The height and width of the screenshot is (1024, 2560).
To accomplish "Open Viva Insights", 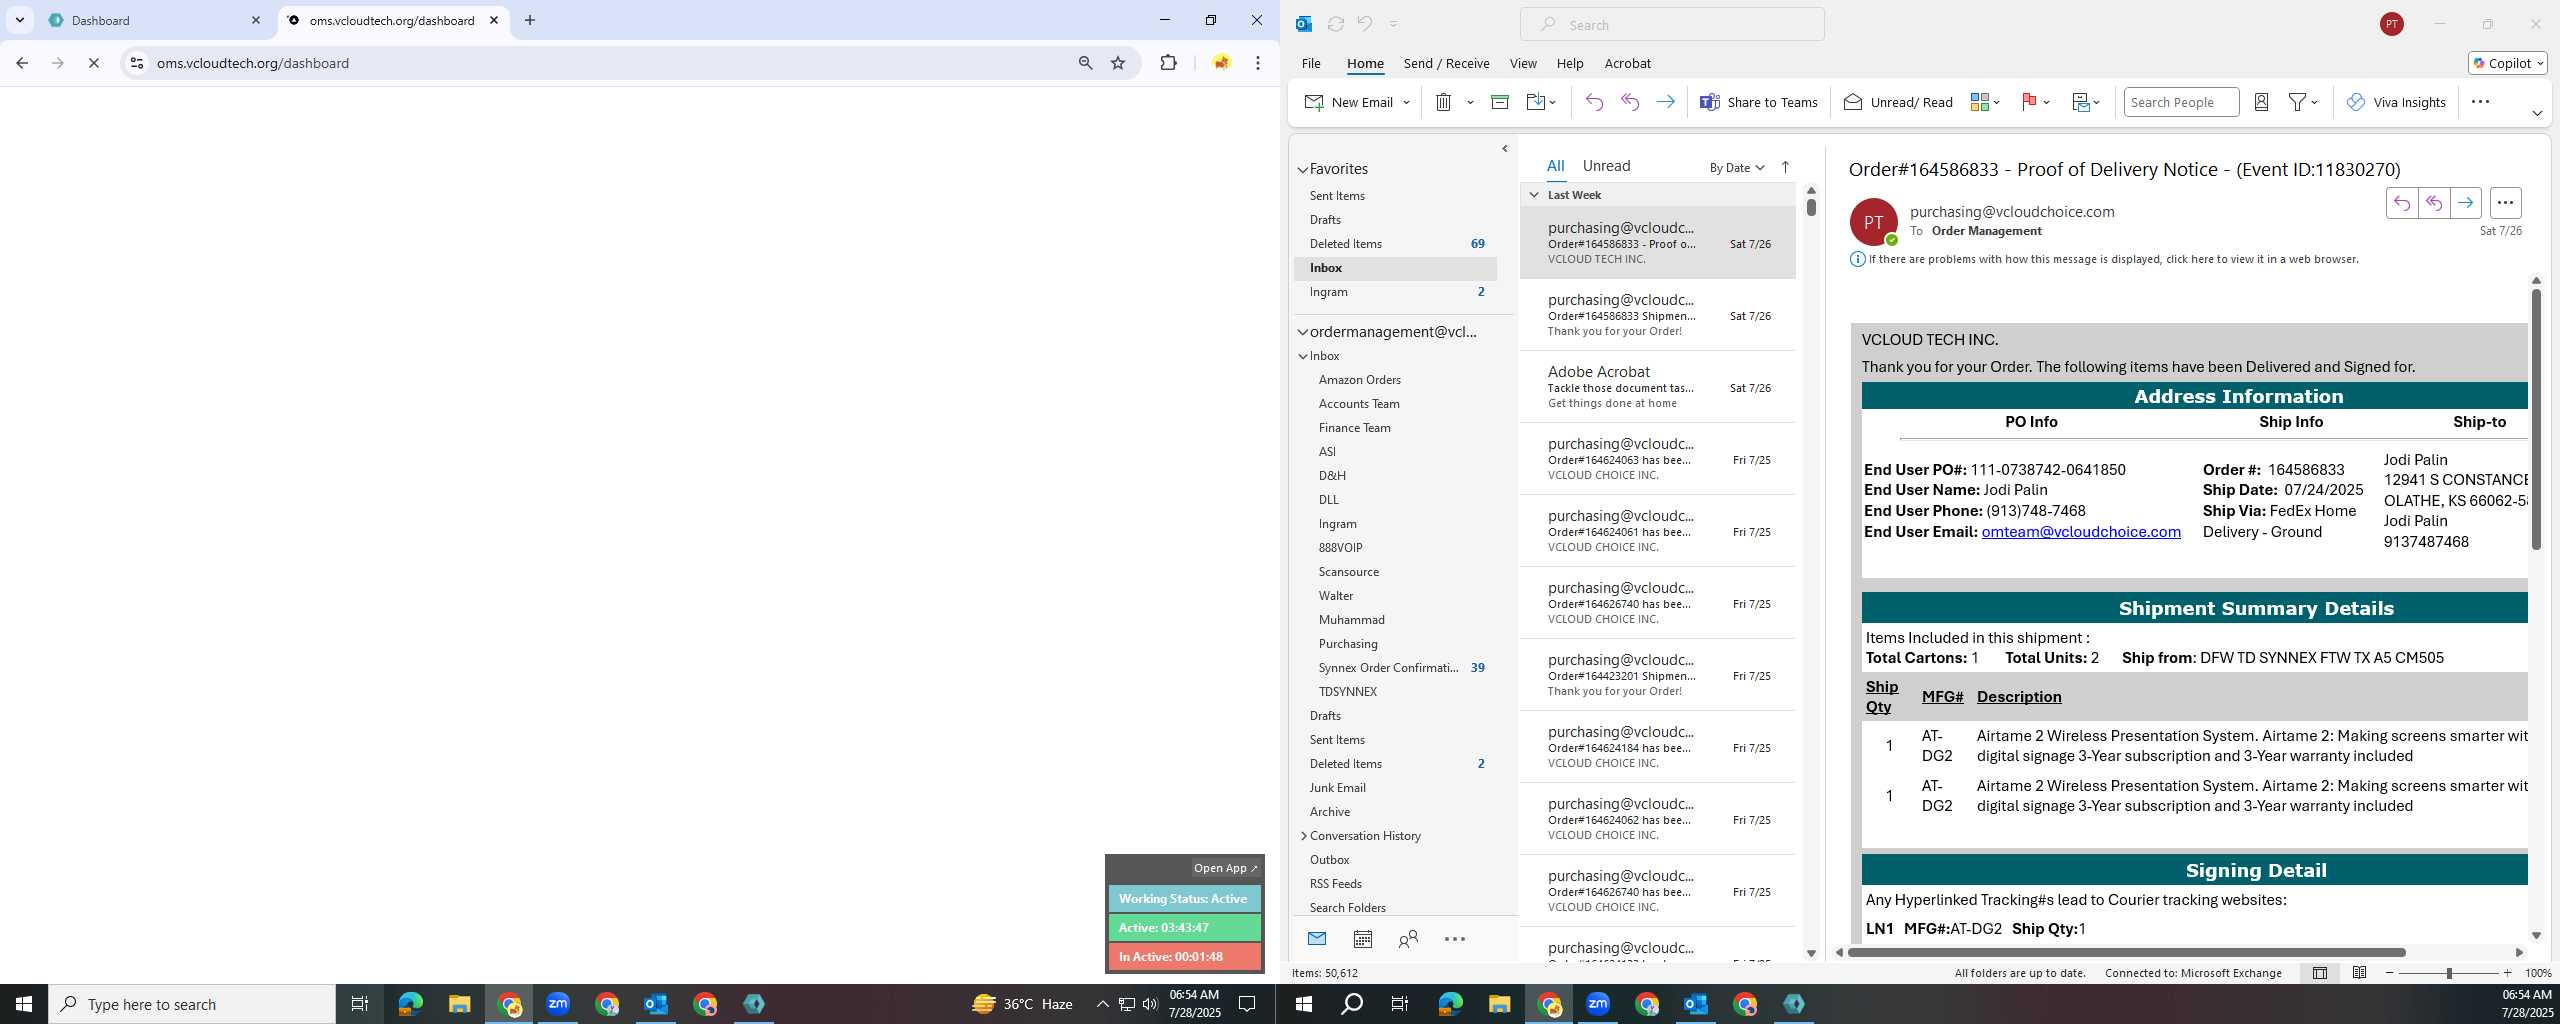I will [x=2396, y=102].
